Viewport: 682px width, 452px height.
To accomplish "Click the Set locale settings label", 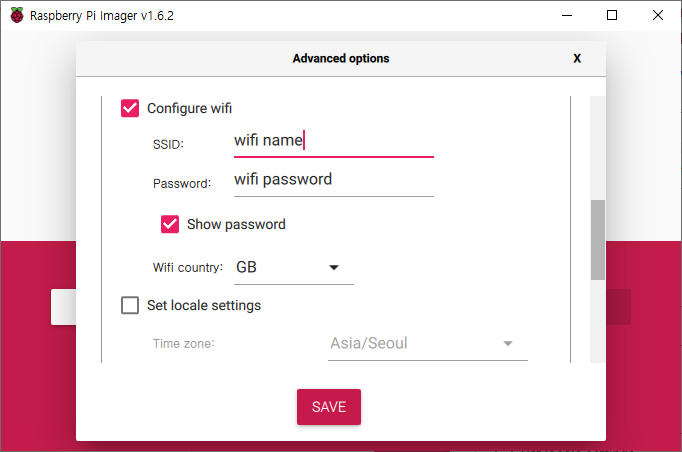I will click(x=204, y=305).
